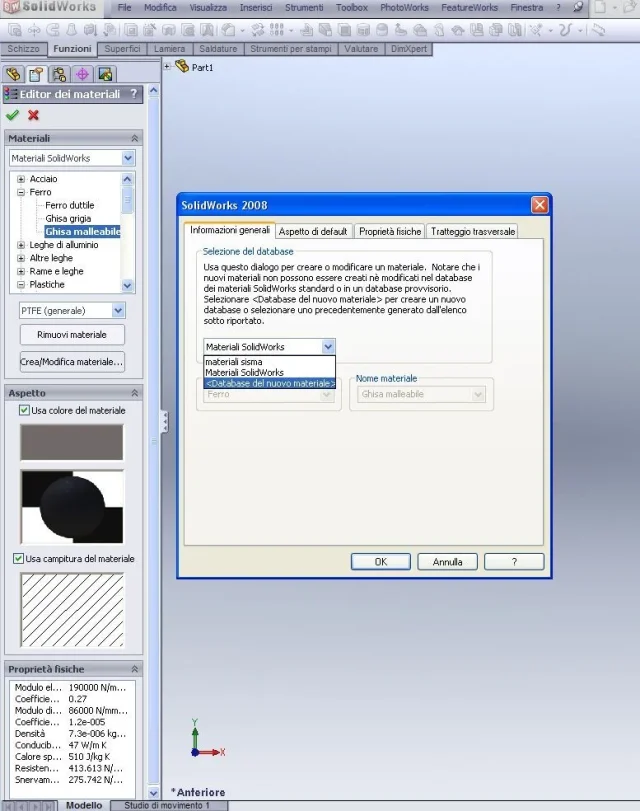Click the gray material color swatch
Viewport: 640px width, 811px height.
click(72, 442)
